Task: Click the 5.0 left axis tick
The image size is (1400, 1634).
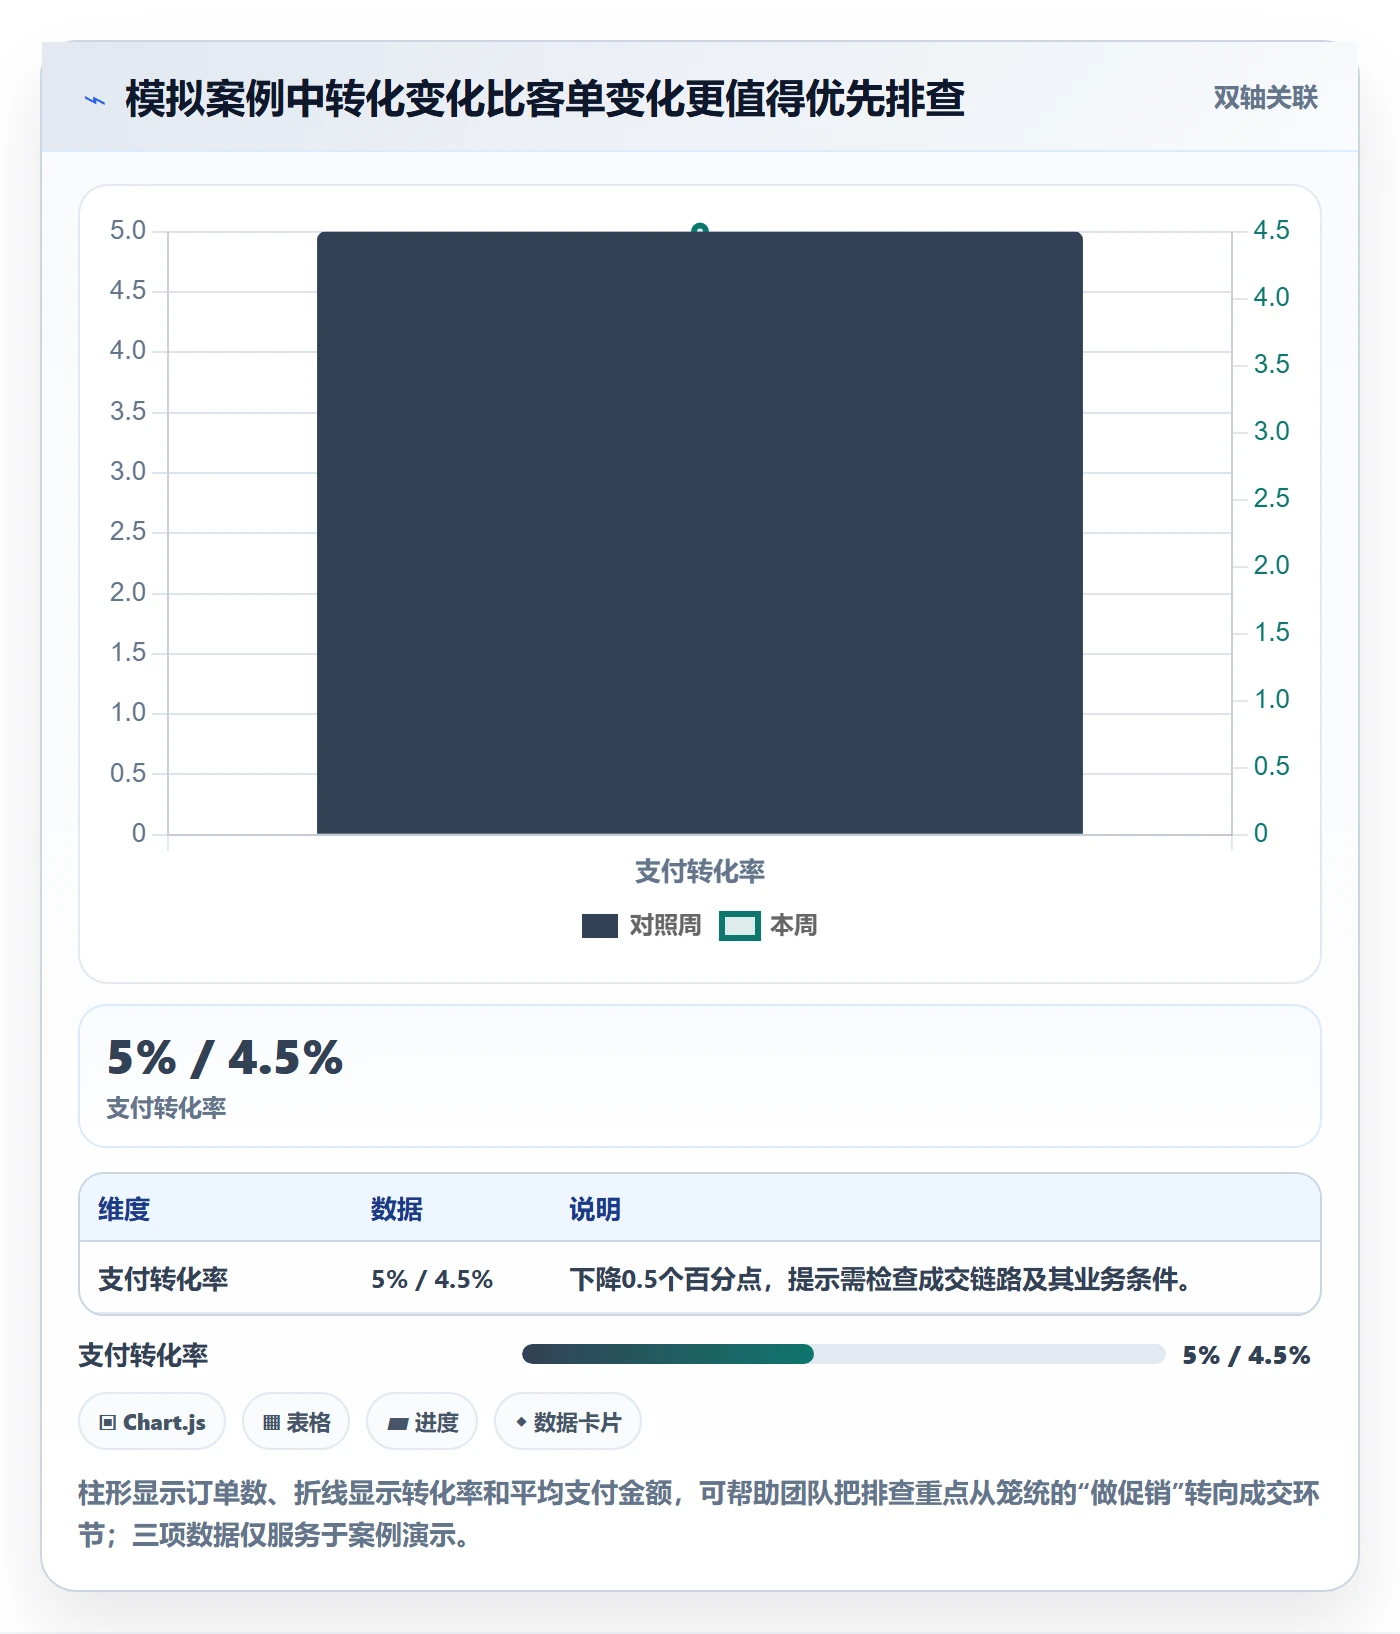Action: point(128,231)
